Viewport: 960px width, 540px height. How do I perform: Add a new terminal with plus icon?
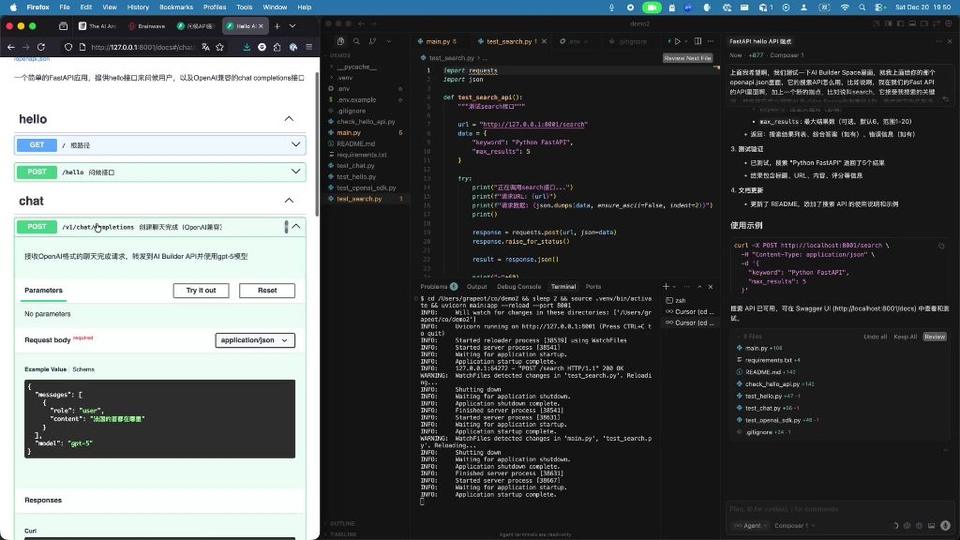666,287
